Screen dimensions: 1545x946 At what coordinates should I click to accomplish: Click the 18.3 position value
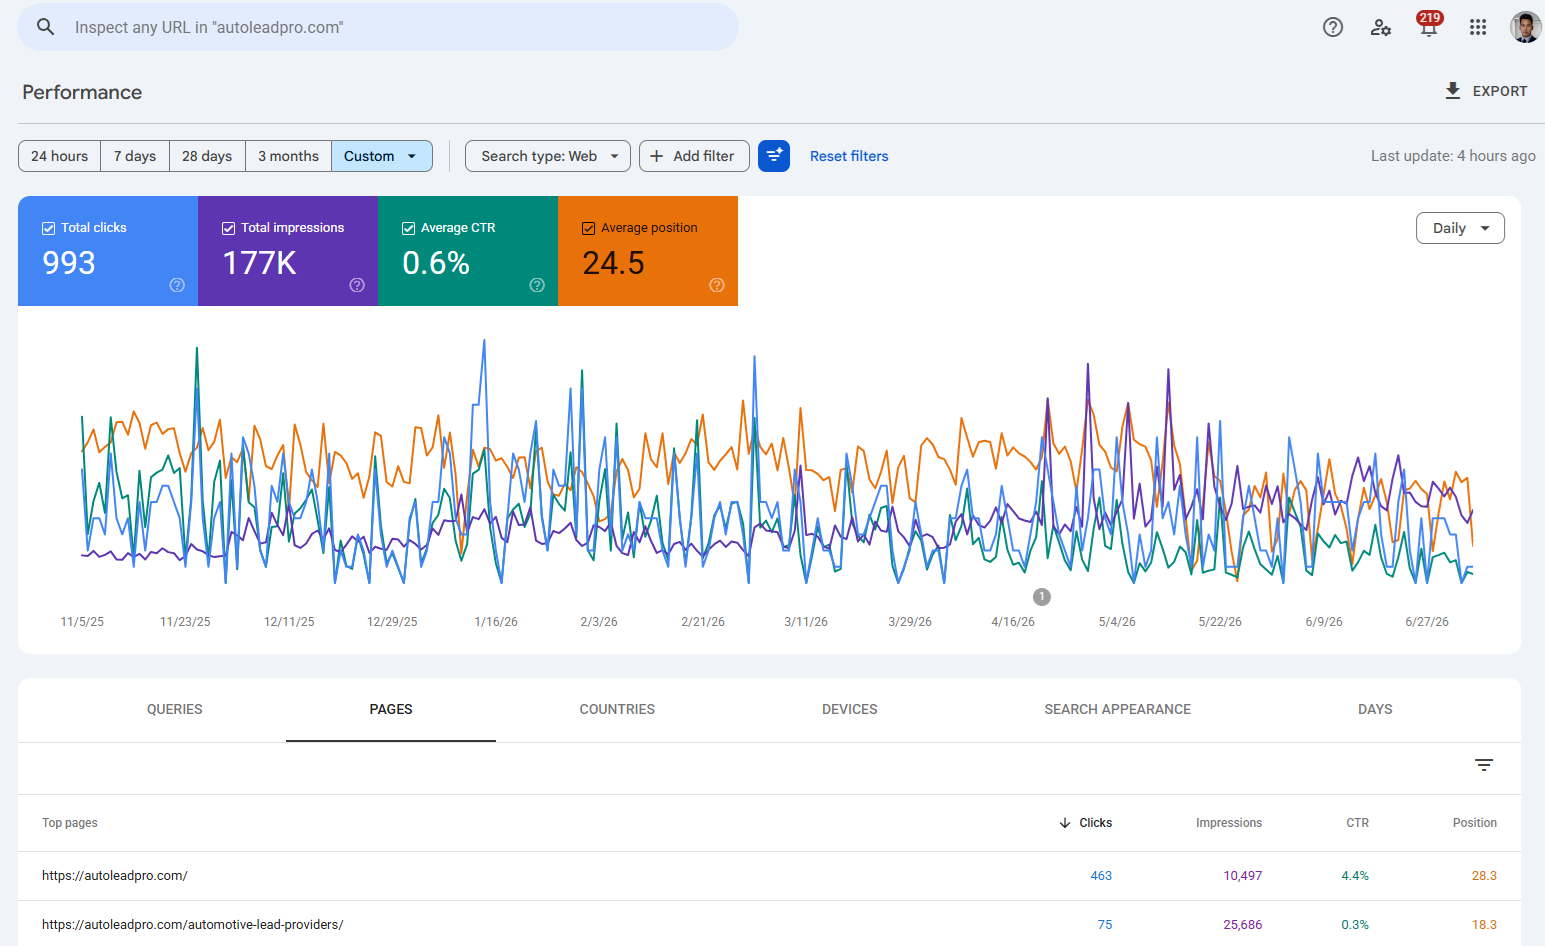(1484, 925)
